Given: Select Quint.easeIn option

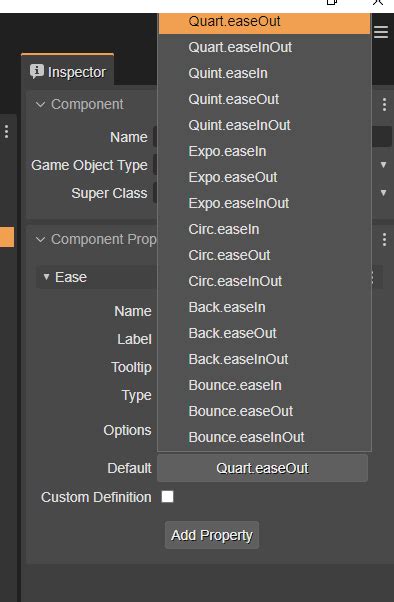Looking at the screenshot, I should coord(264,73).
